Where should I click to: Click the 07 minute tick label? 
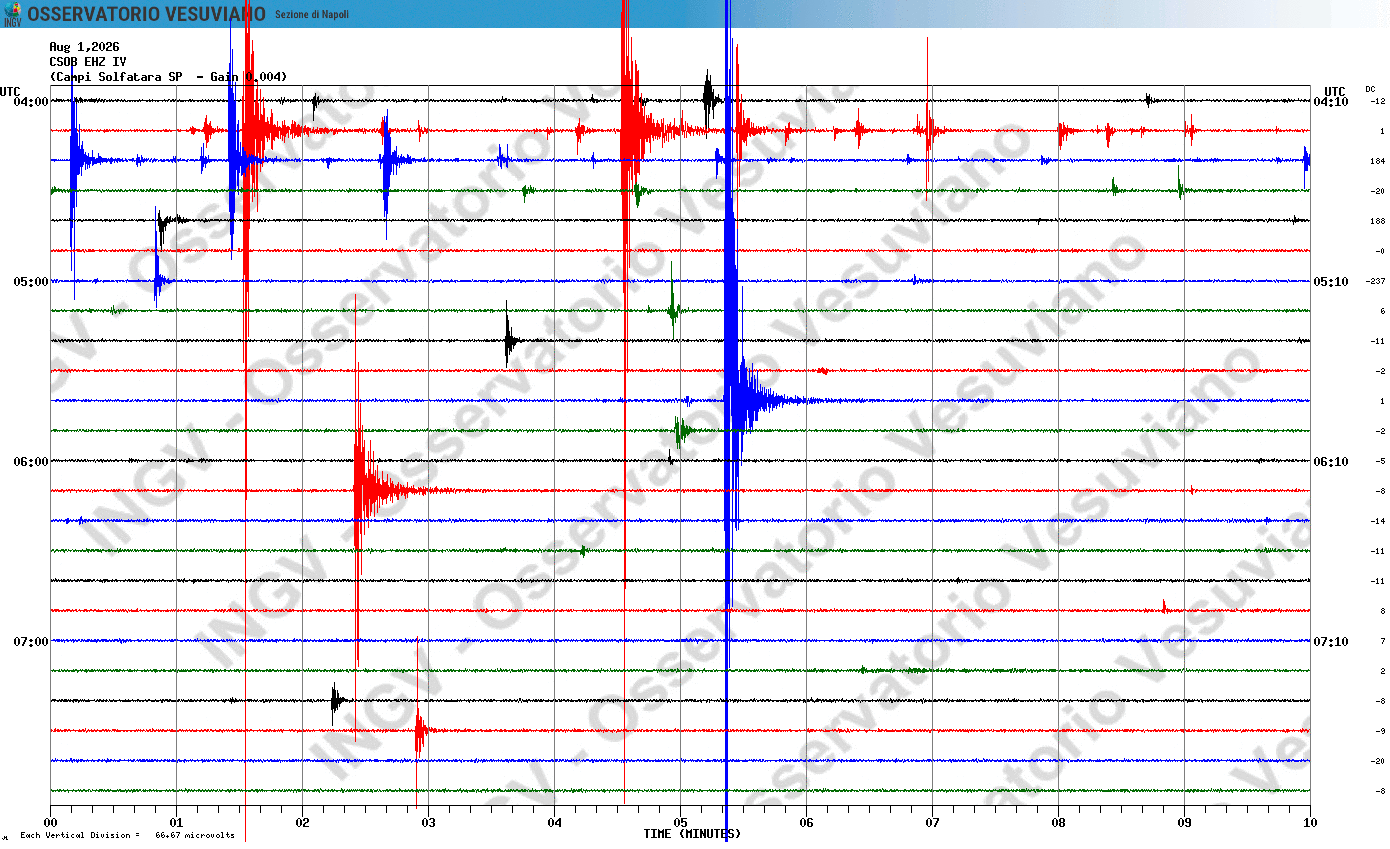point(932,823)
